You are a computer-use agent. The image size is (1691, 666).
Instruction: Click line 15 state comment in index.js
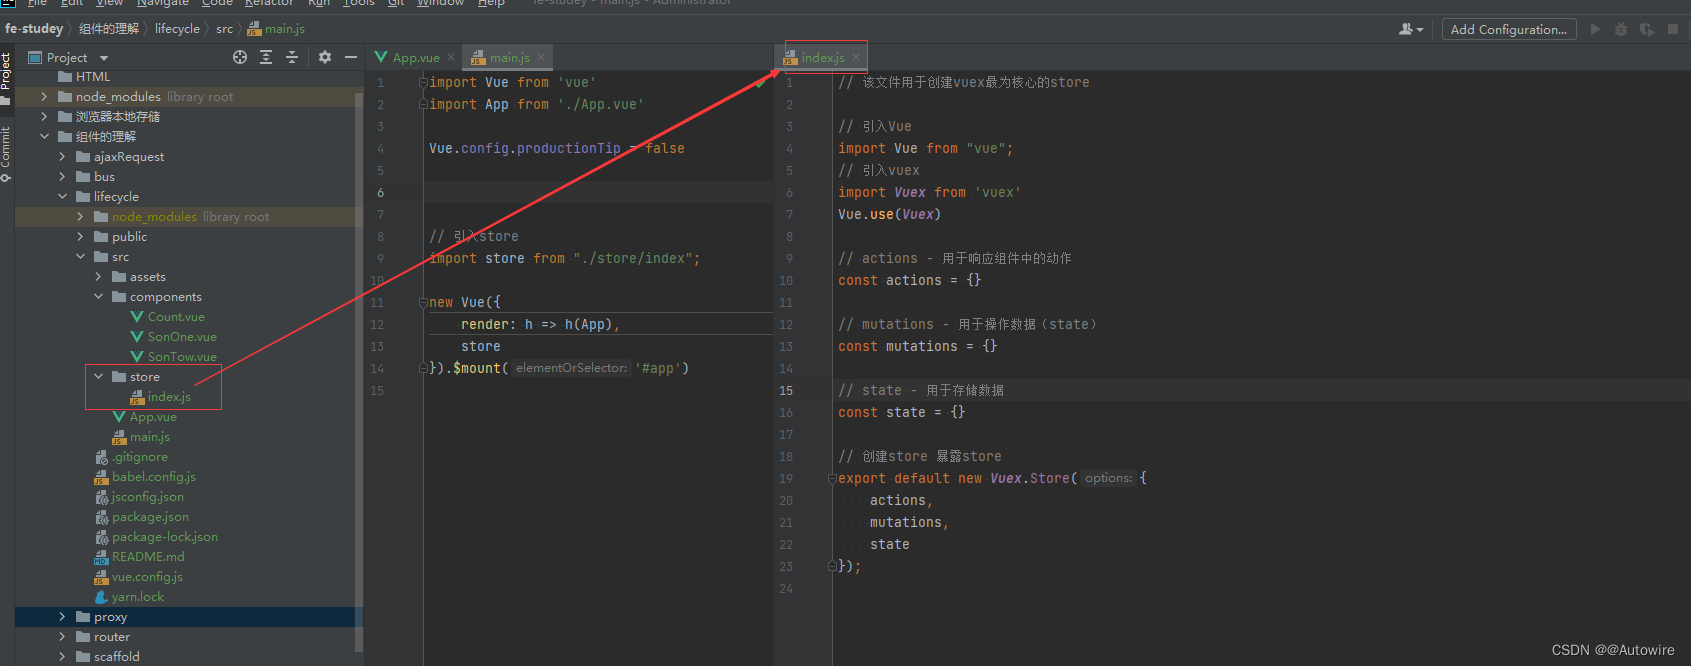click(x=921, y=390)
